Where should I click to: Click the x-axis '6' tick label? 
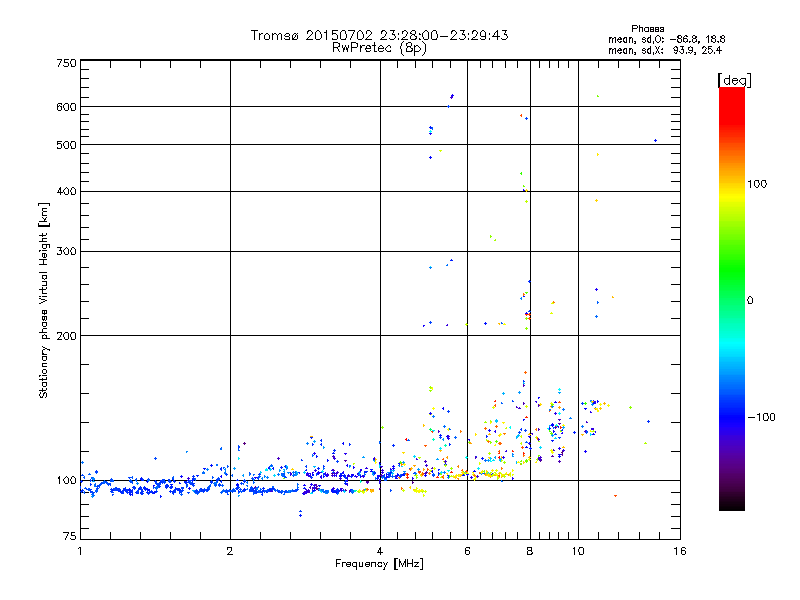click(467, 551)
